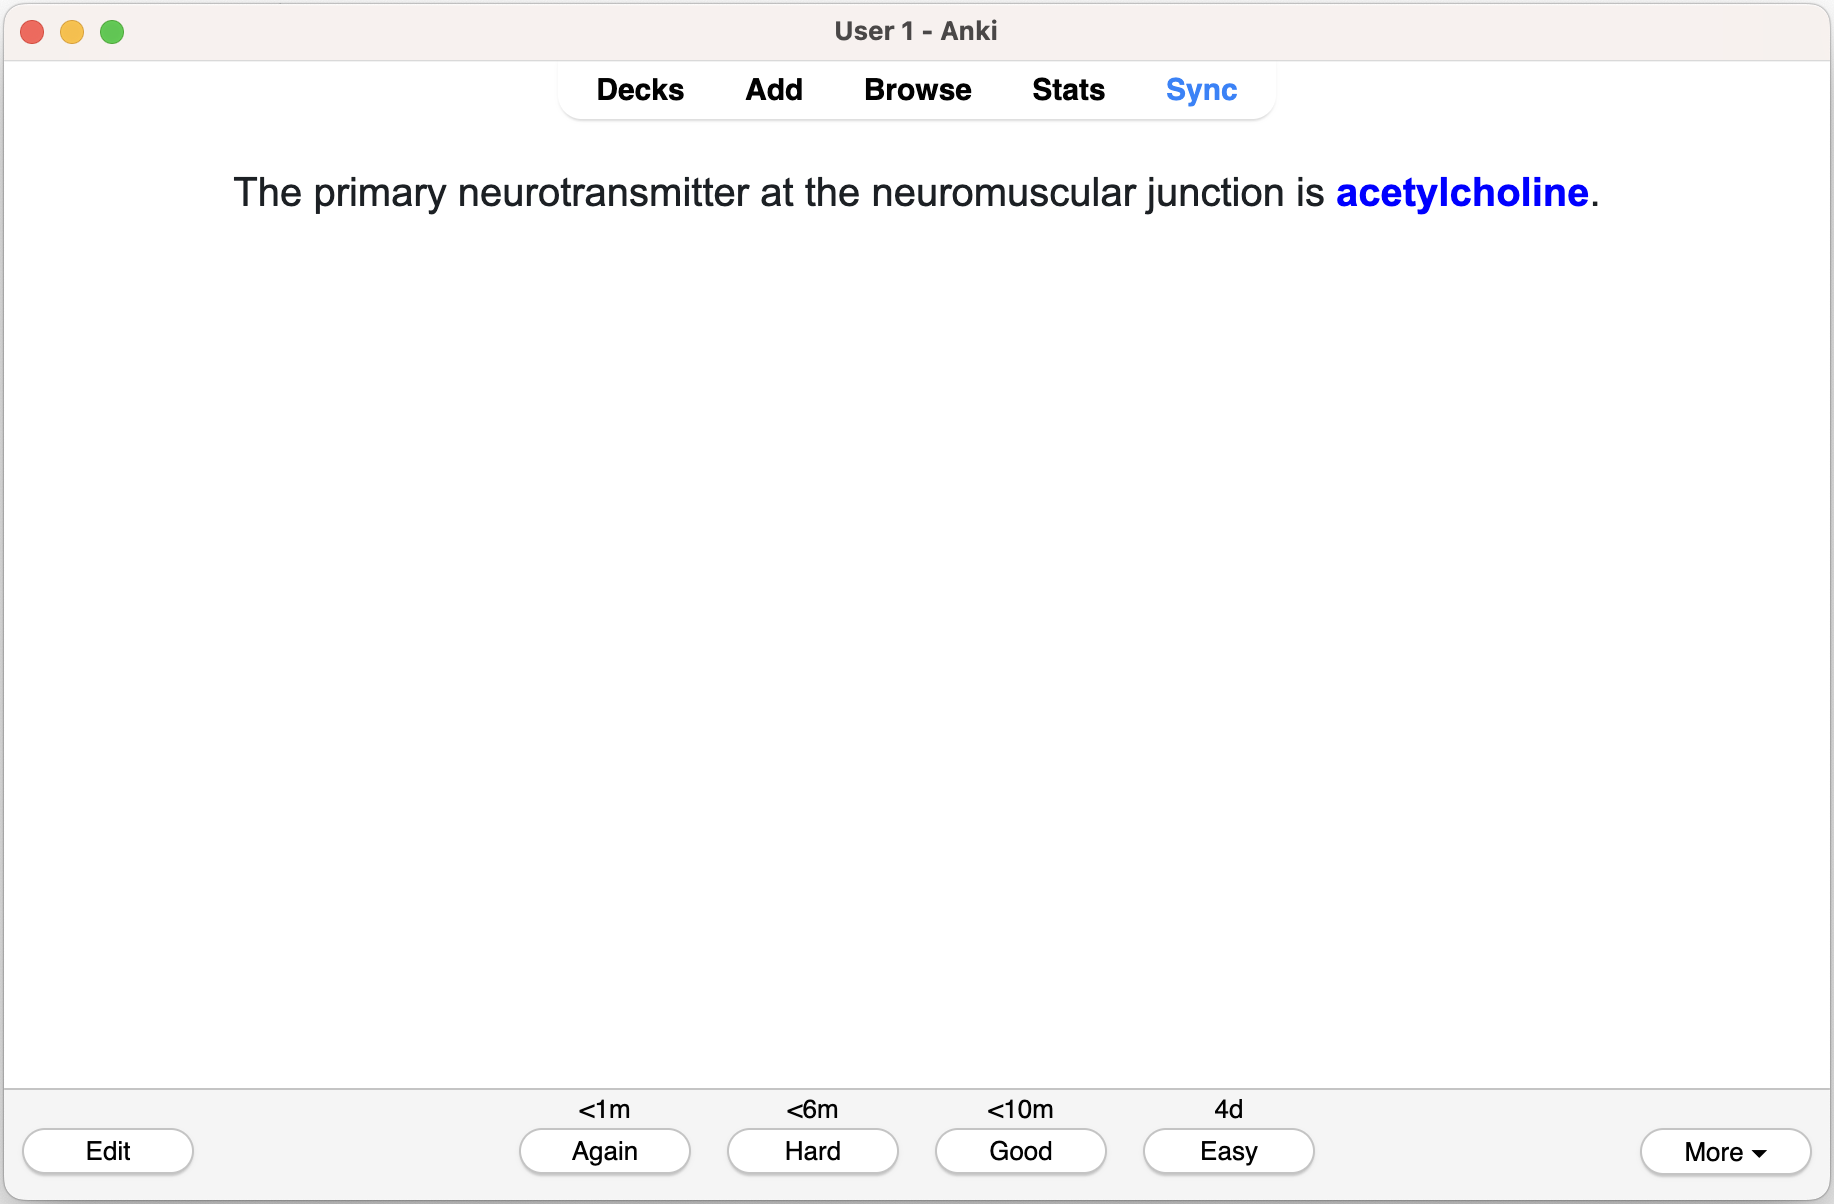This screenshot has width=1834, height=1204.
Task: Rate the card Again
Action: (604, 1151)
